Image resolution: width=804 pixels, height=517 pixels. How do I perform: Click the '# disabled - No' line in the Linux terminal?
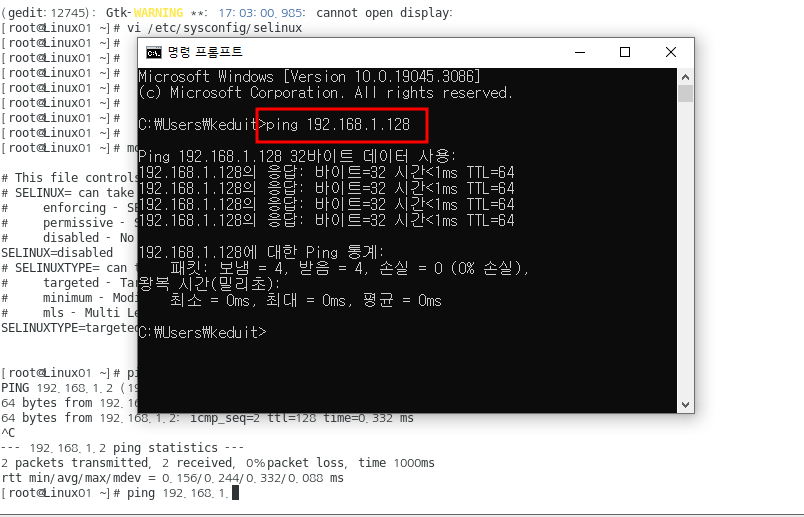[x=68, y=238]
